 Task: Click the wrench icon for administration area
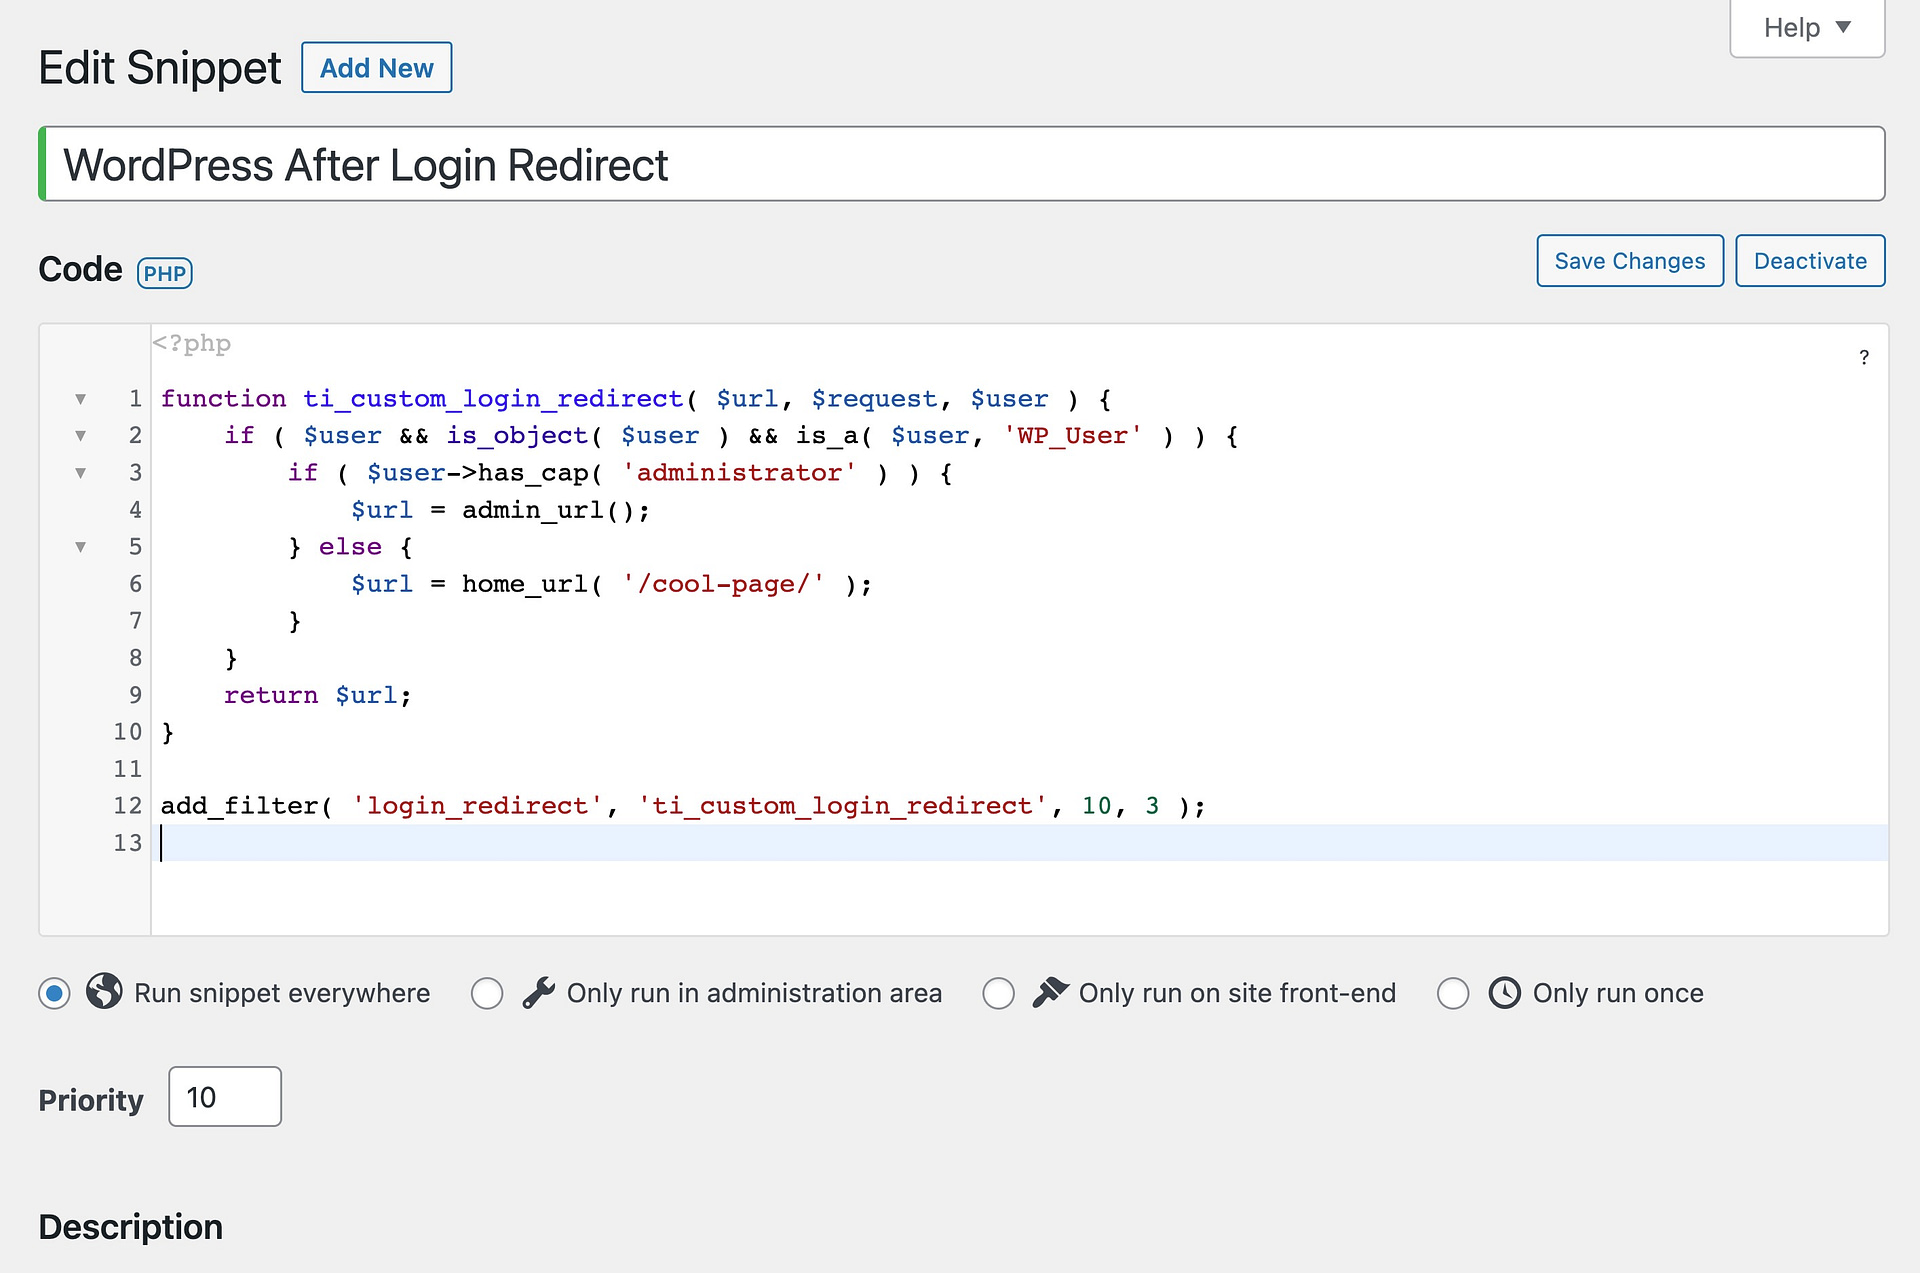(x=539, y=992)
